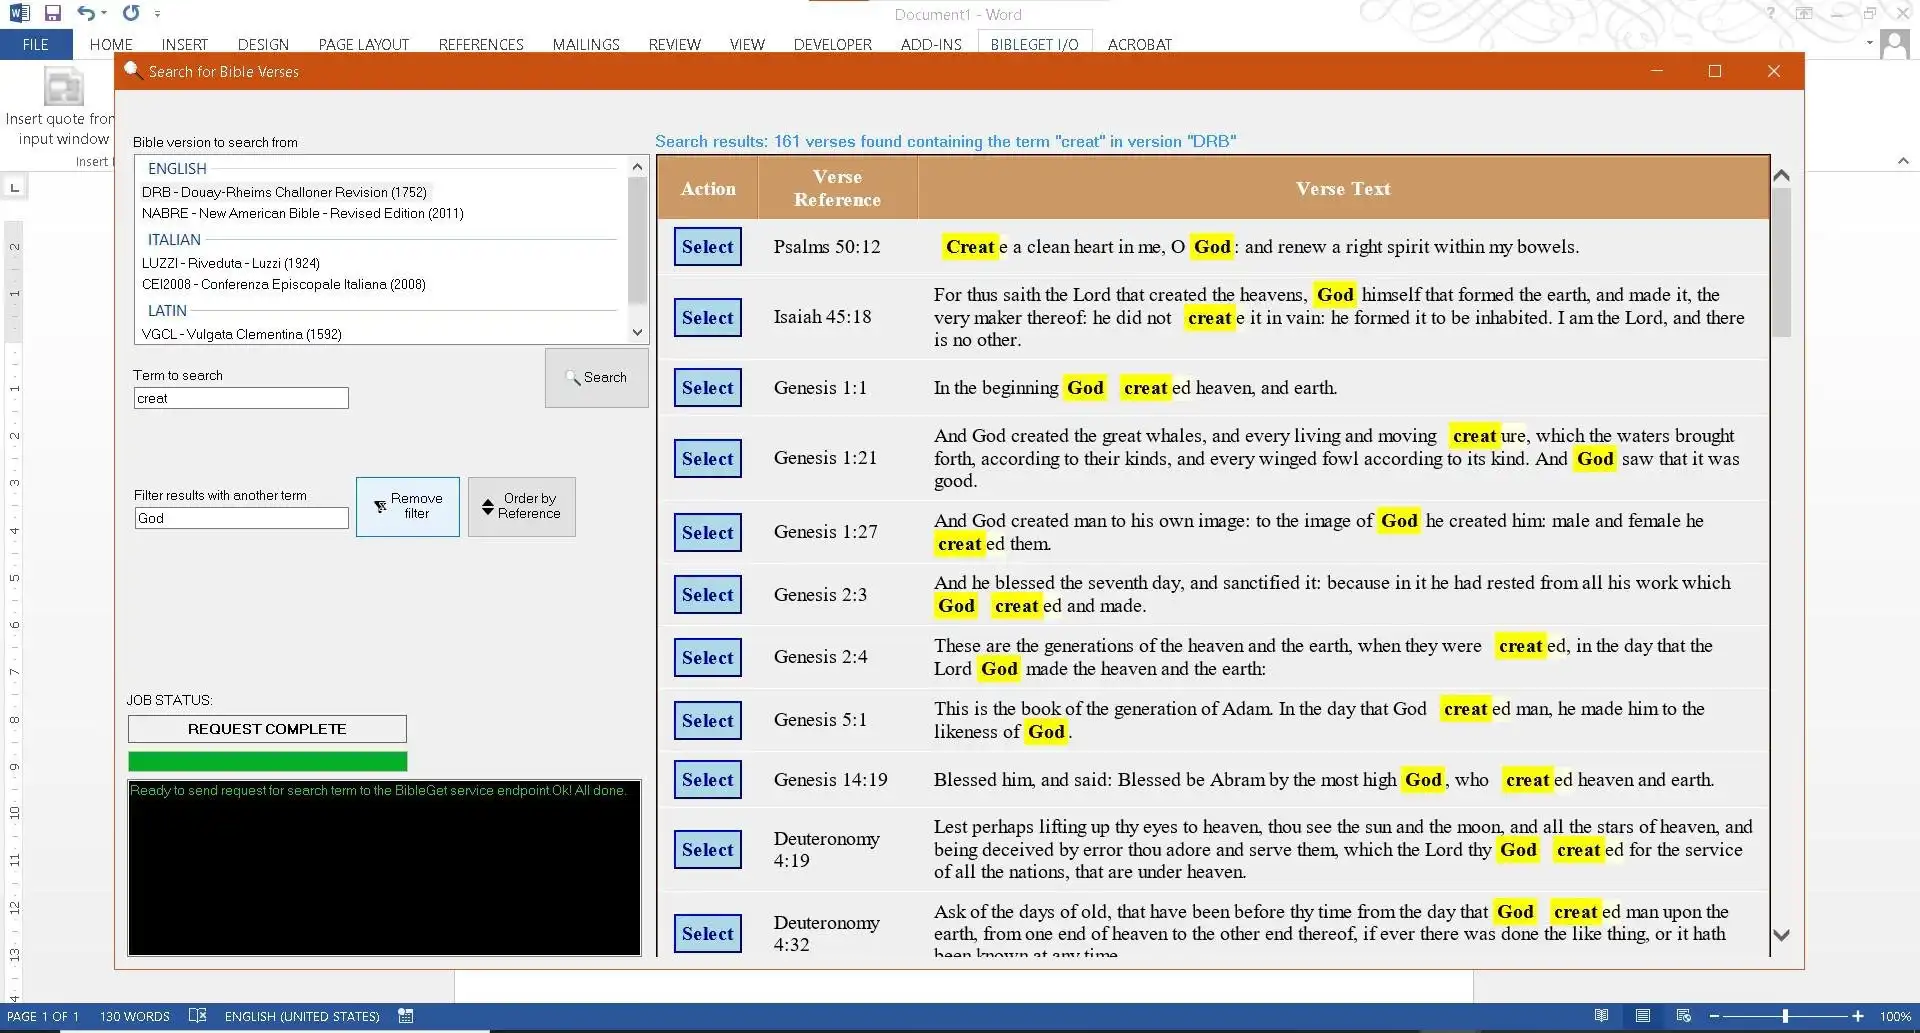1920x1033 pixels.
Task: Select LUZZI Riveduta version
Action: click(231, 263)
